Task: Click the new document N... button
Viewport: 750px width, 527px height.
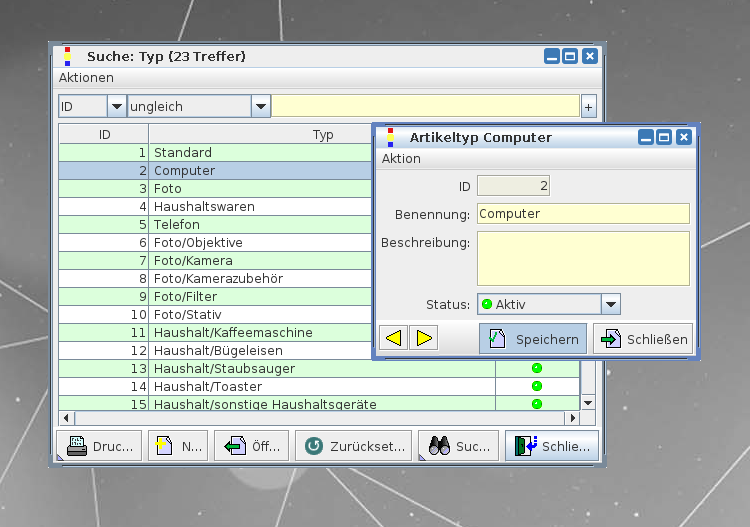Action: [x=176, y=446]
